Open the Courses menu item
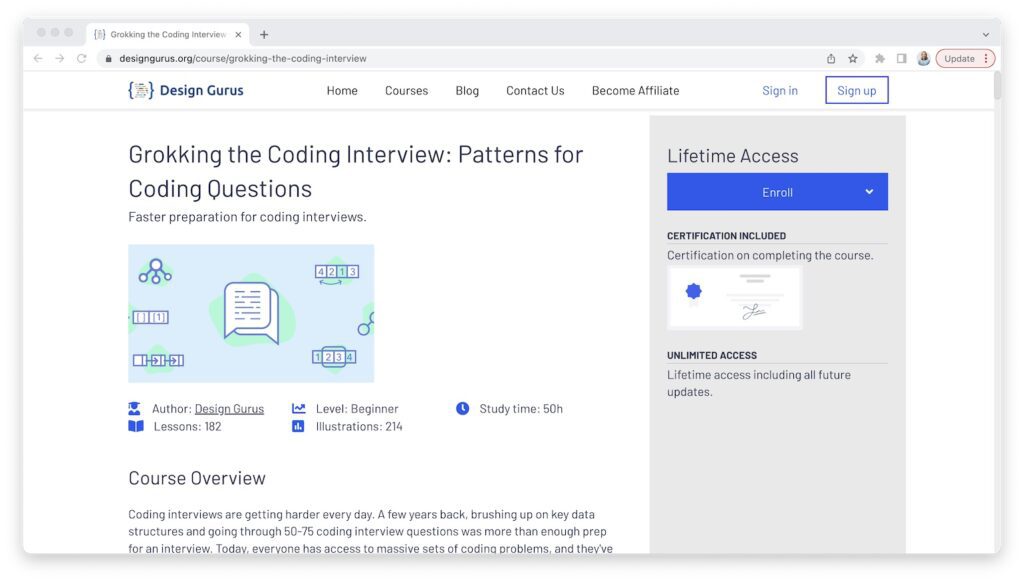Image resolution: width=1024 pixels, height=582 pixels. pyautogui.click(x=406, y=90)
